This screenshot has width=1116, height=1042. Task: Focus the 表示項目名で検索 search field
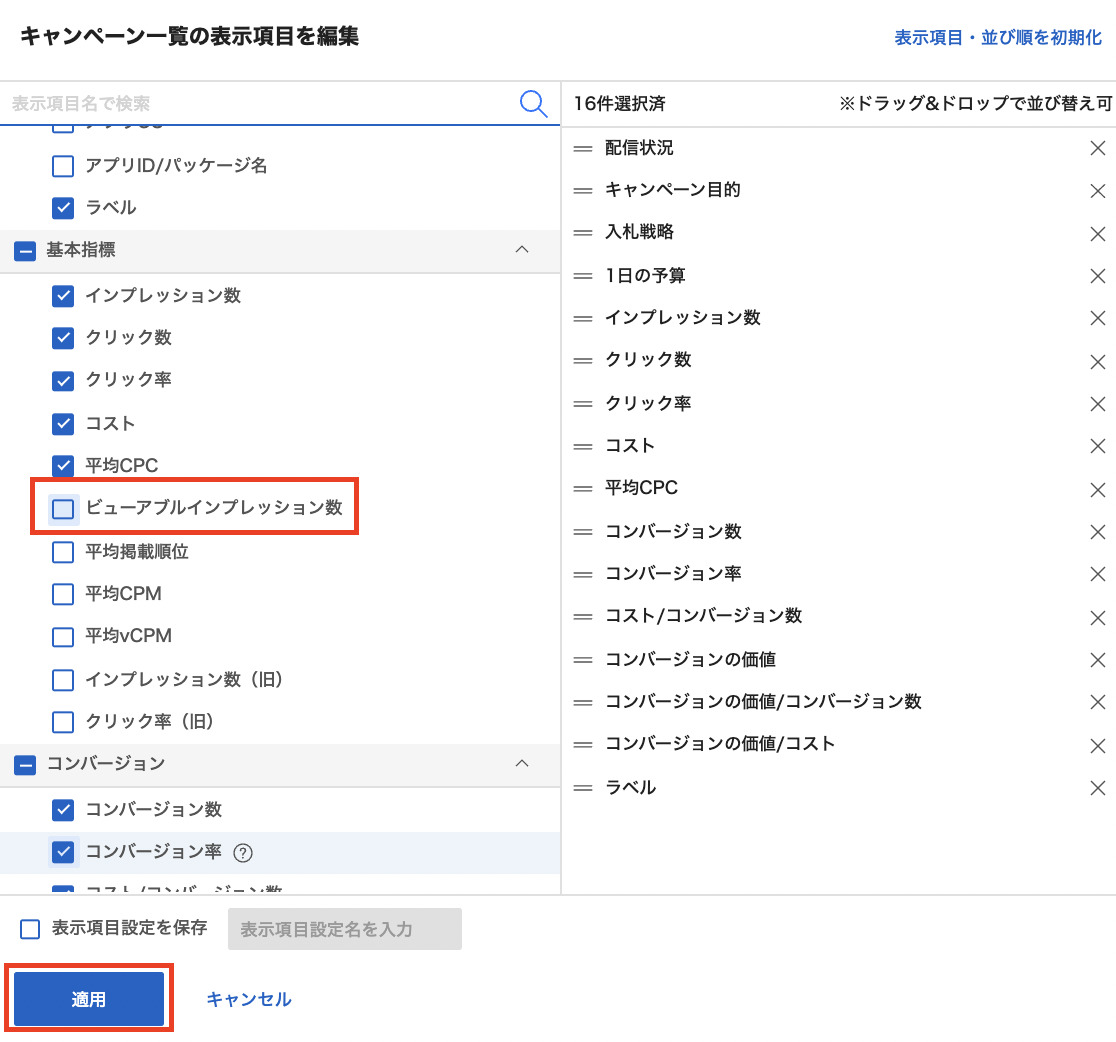(x=260, y=104)
